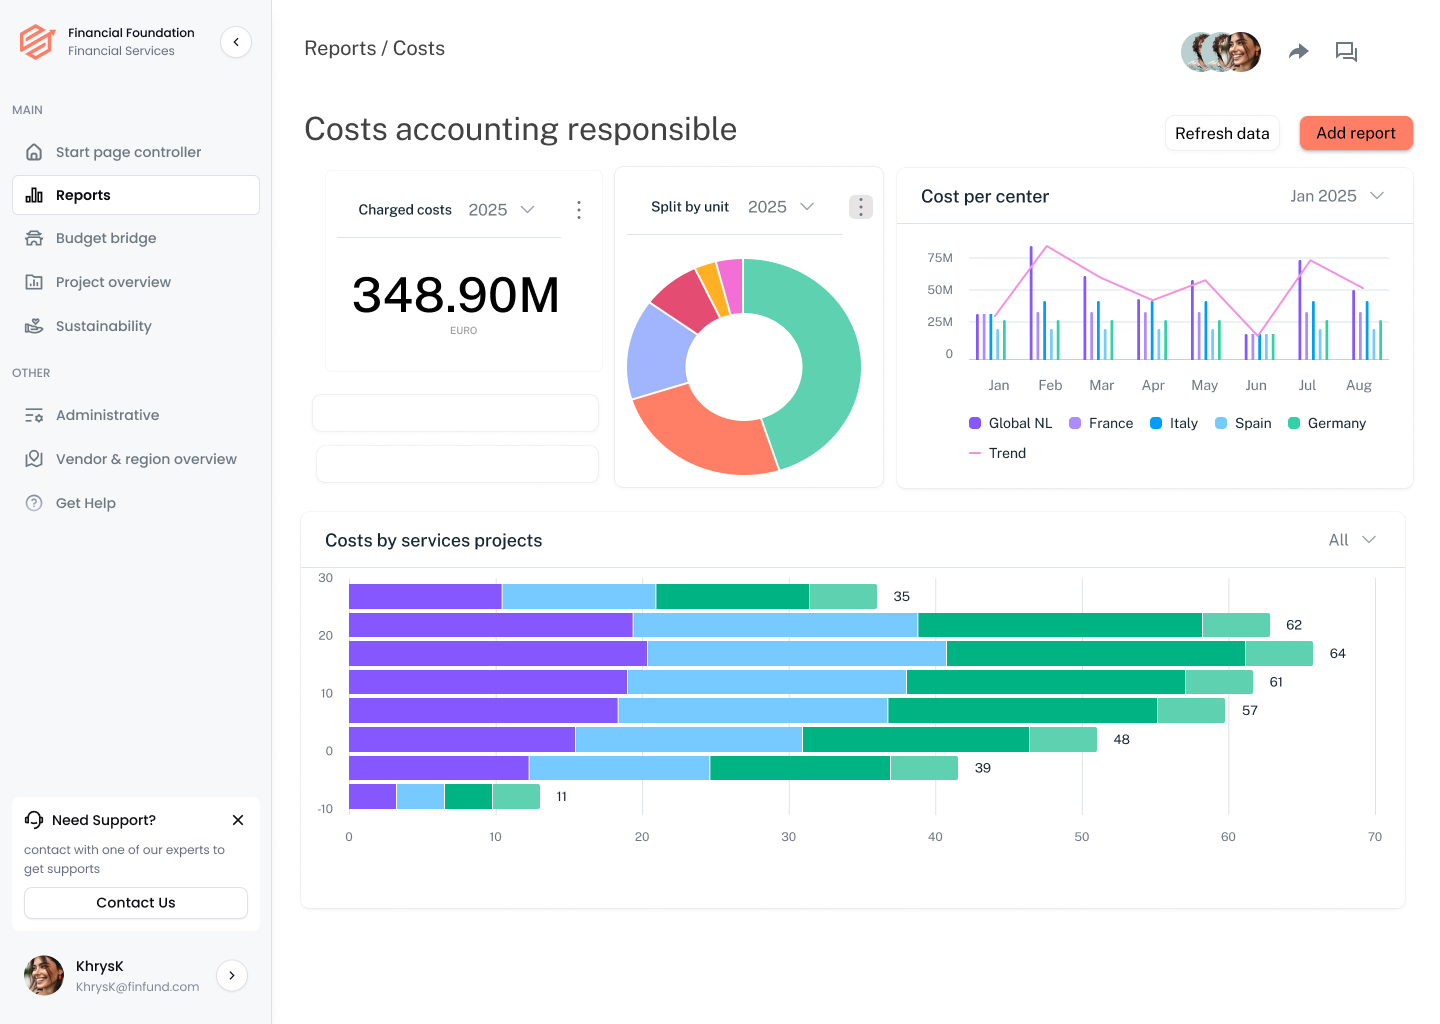Click the share arrow icon

tap(1298, 52)
